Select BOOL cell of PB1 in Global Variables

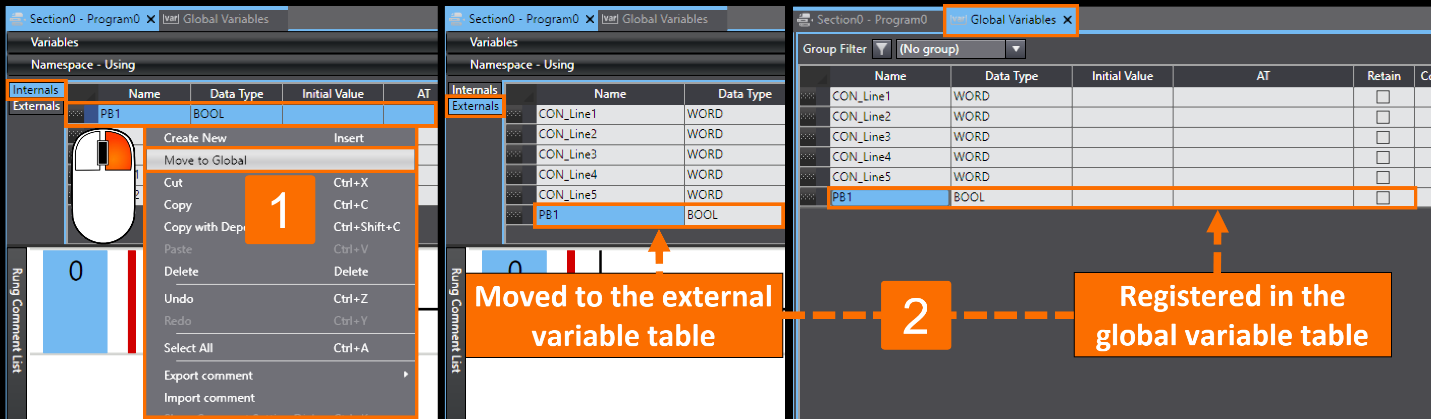click(1012, 197)
